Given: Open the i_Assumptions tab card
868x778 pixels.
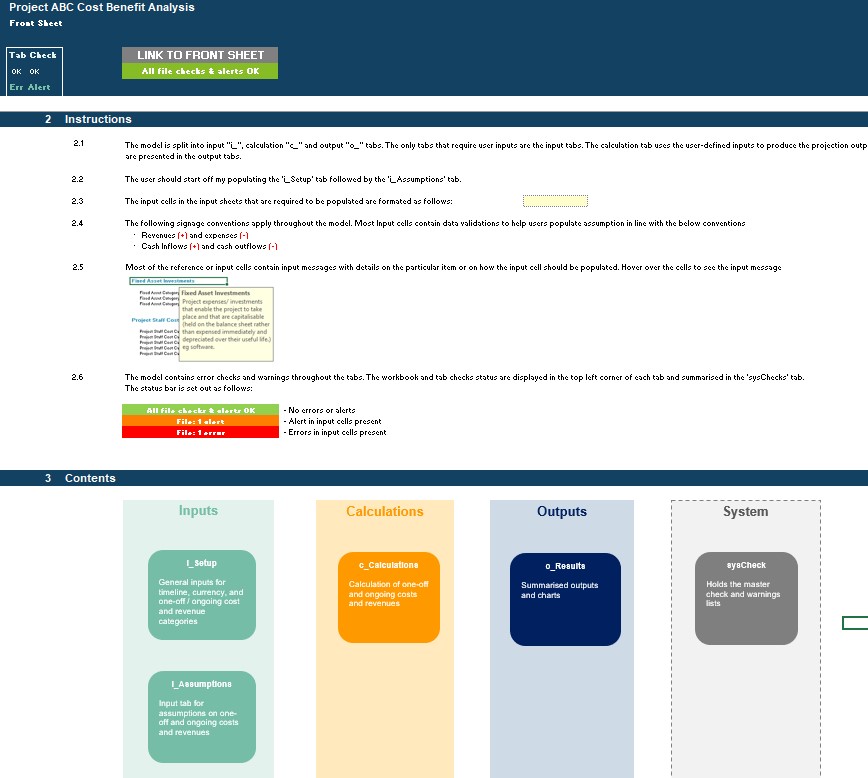Looking at the screenshot, I should (x=202, y=717).
